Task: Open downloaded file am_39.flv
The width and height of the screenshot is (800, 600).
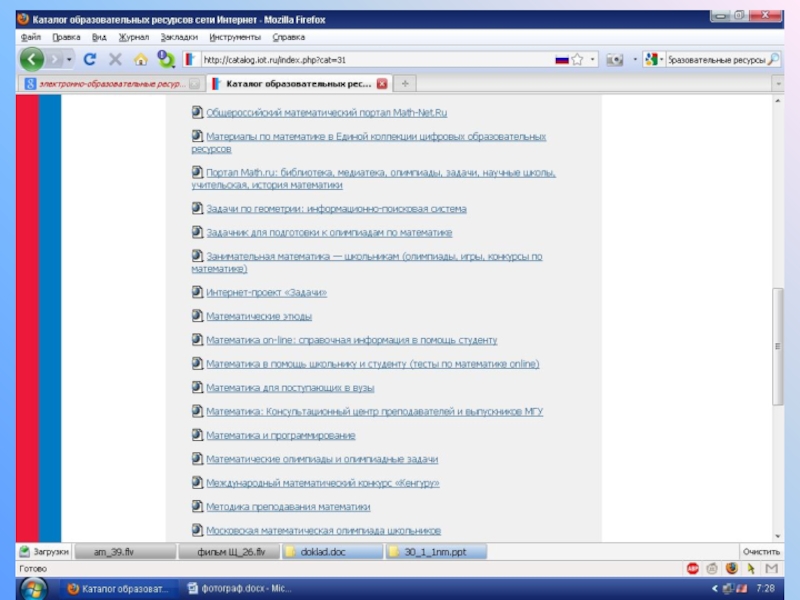Action: pos(126,552)
